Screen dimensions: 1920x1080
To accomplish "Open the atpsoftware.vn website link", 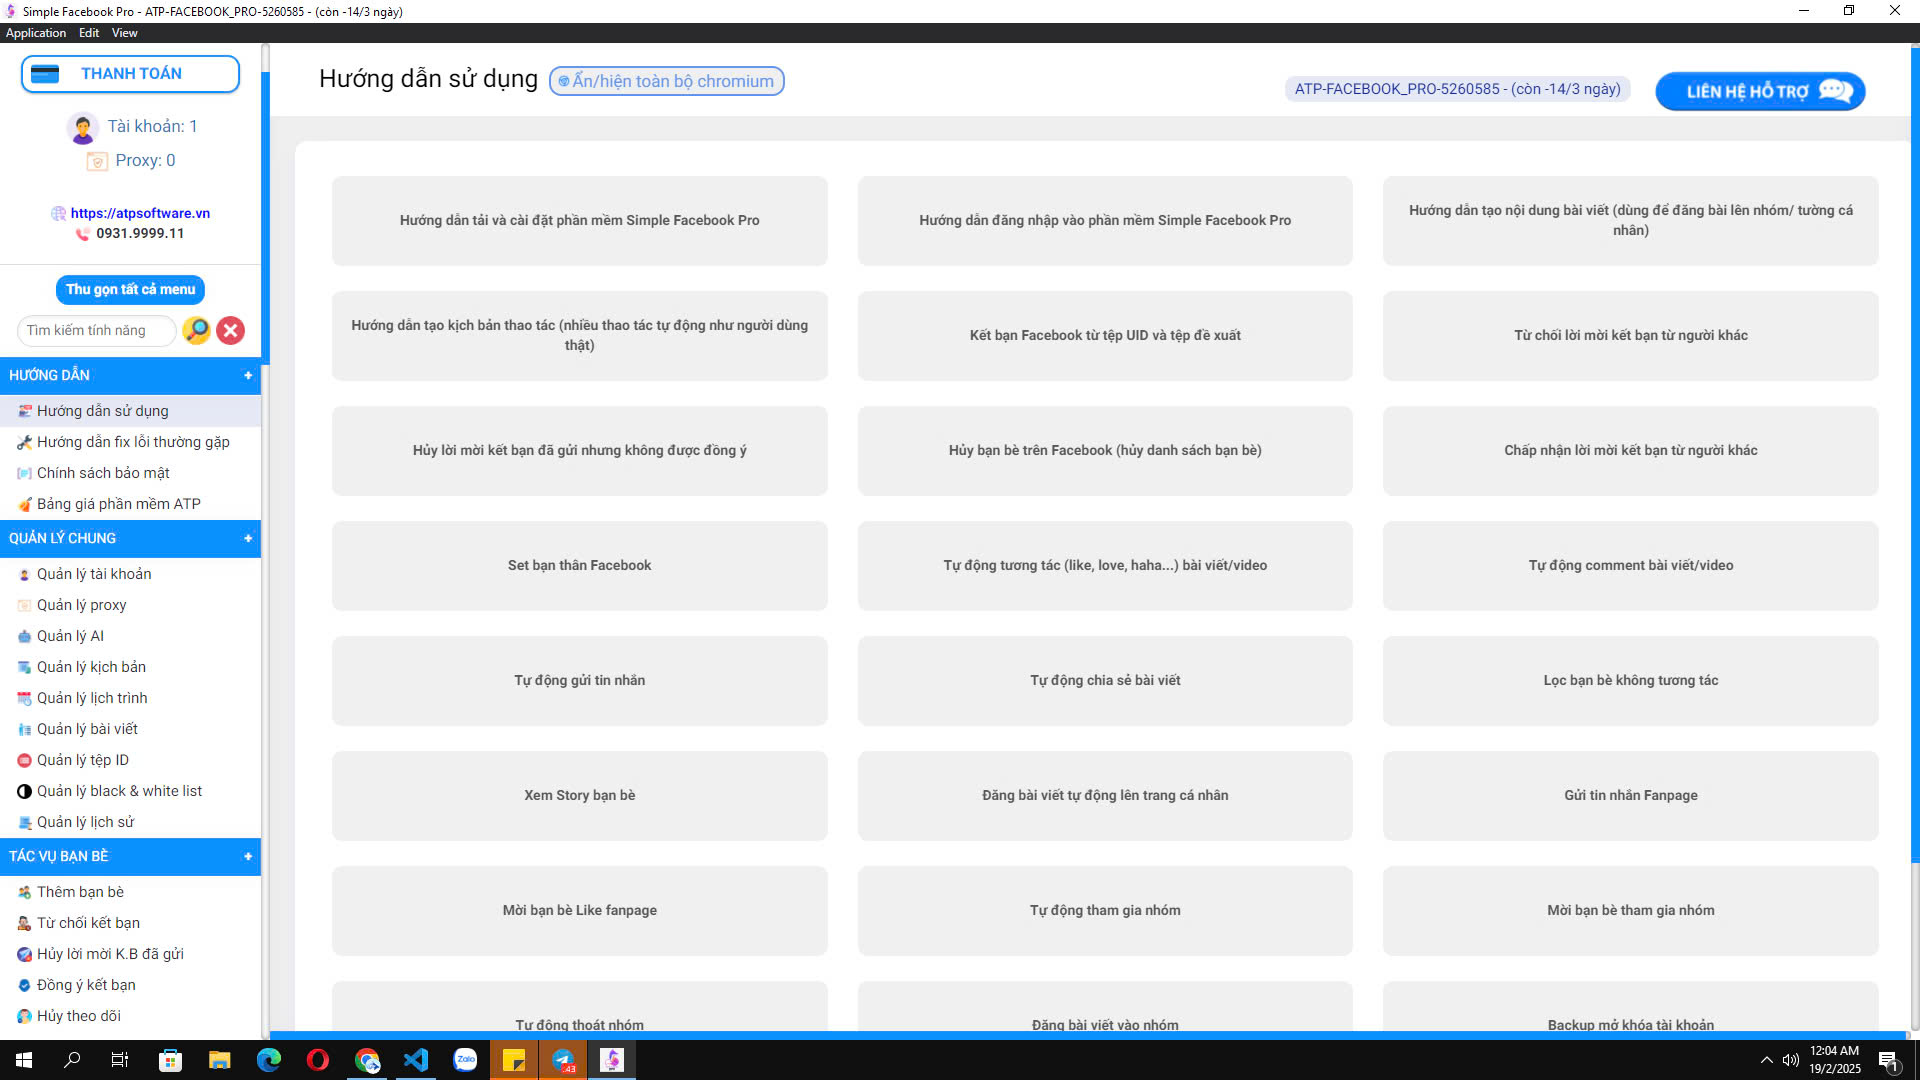I will tap(140, 213).
